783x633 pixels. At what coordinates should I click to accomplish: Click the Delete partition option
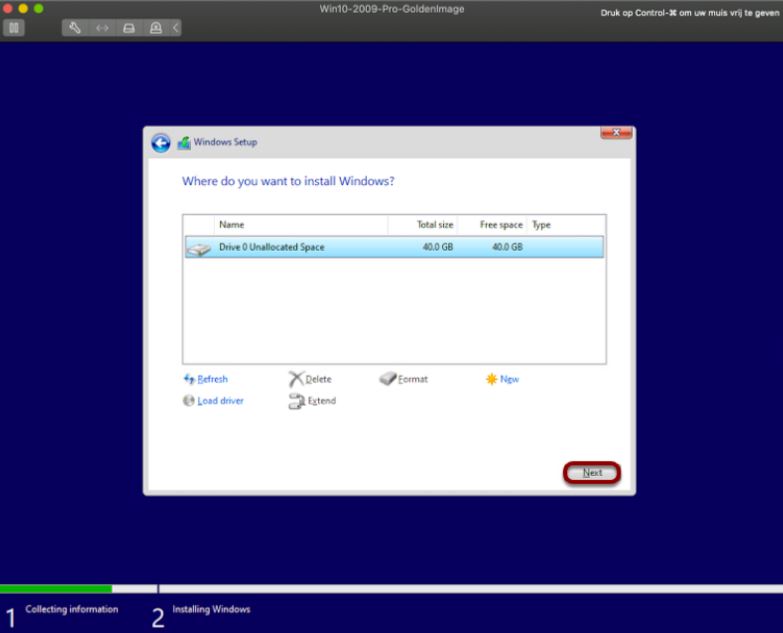click(318, 379)
